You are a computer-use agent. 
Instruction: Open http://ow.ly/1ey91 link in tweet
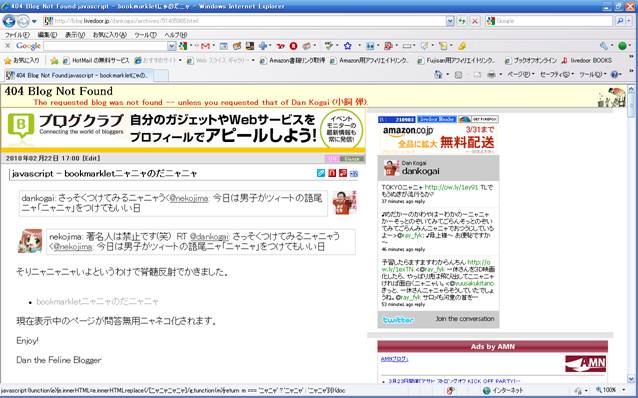452,188
